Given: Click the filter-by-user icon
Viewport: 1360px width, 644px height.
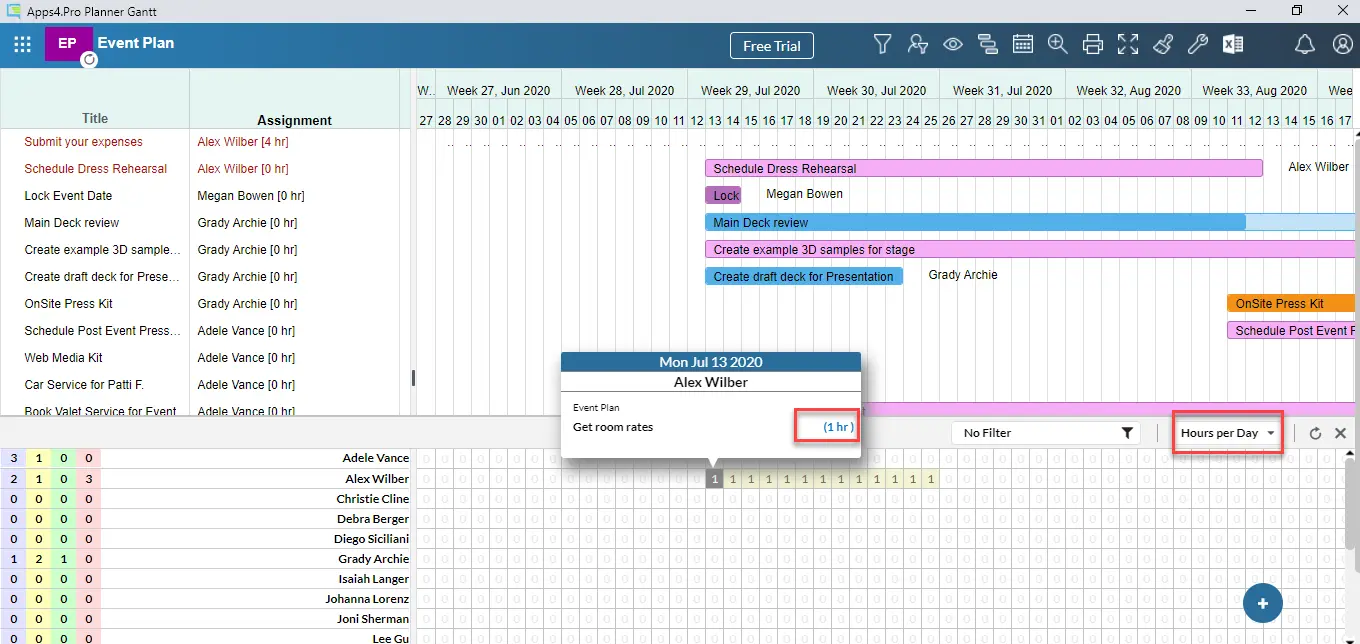Looking at the screenshot, I should (x=917, y=44).
